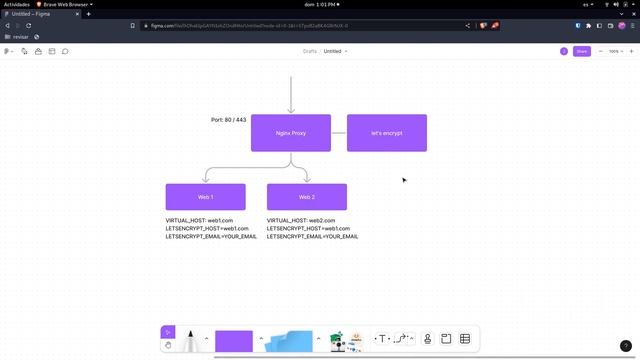Expand the shapes options chevron
Screen dimensions: 640x360
pos(261,338)
